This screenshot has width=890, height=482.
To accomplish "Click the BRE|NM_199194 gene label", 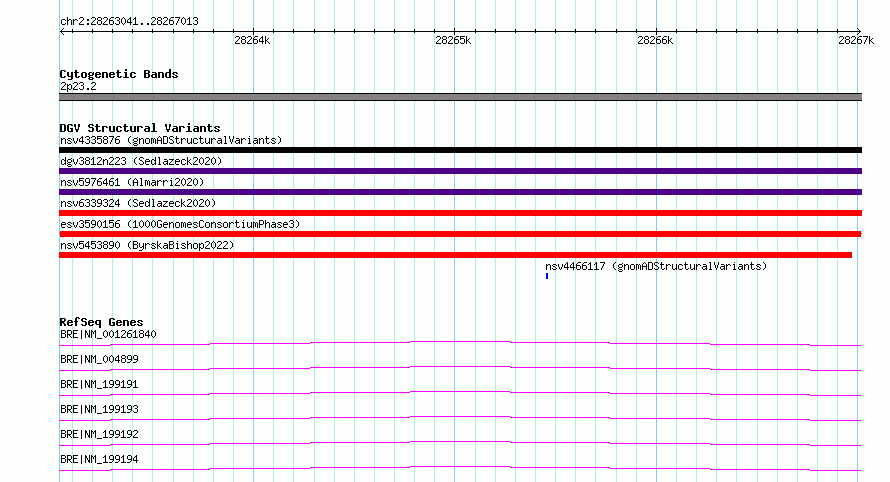I will [x=99, y=459].
